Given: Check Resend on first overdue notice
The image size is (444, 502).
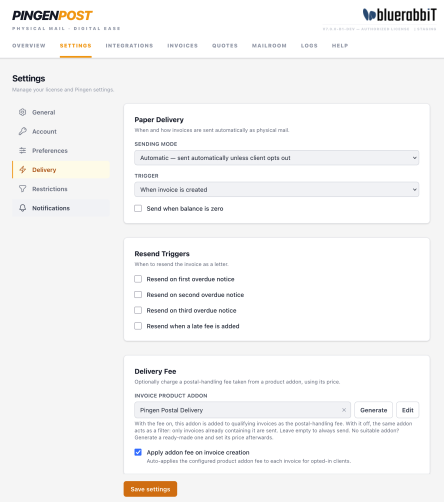Looking at the screenshot, I should click(x=138, y=279).
